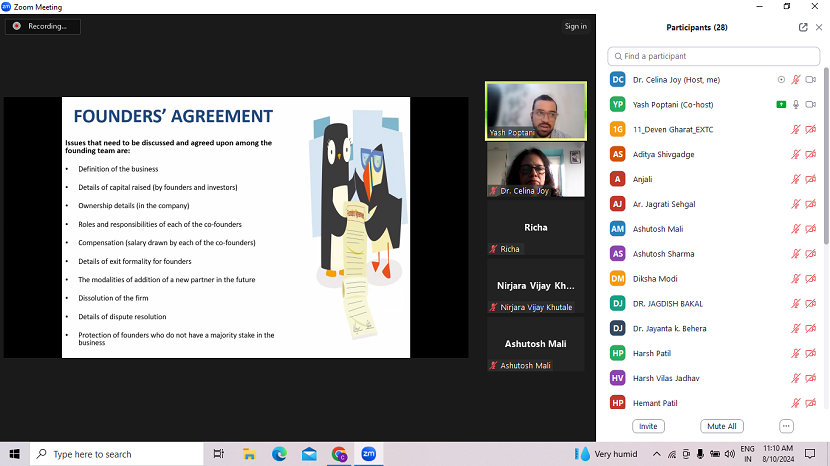Toggle mute icon for Ashutosh Sharma
Screen dimensions: 830x466
(796, 254)
